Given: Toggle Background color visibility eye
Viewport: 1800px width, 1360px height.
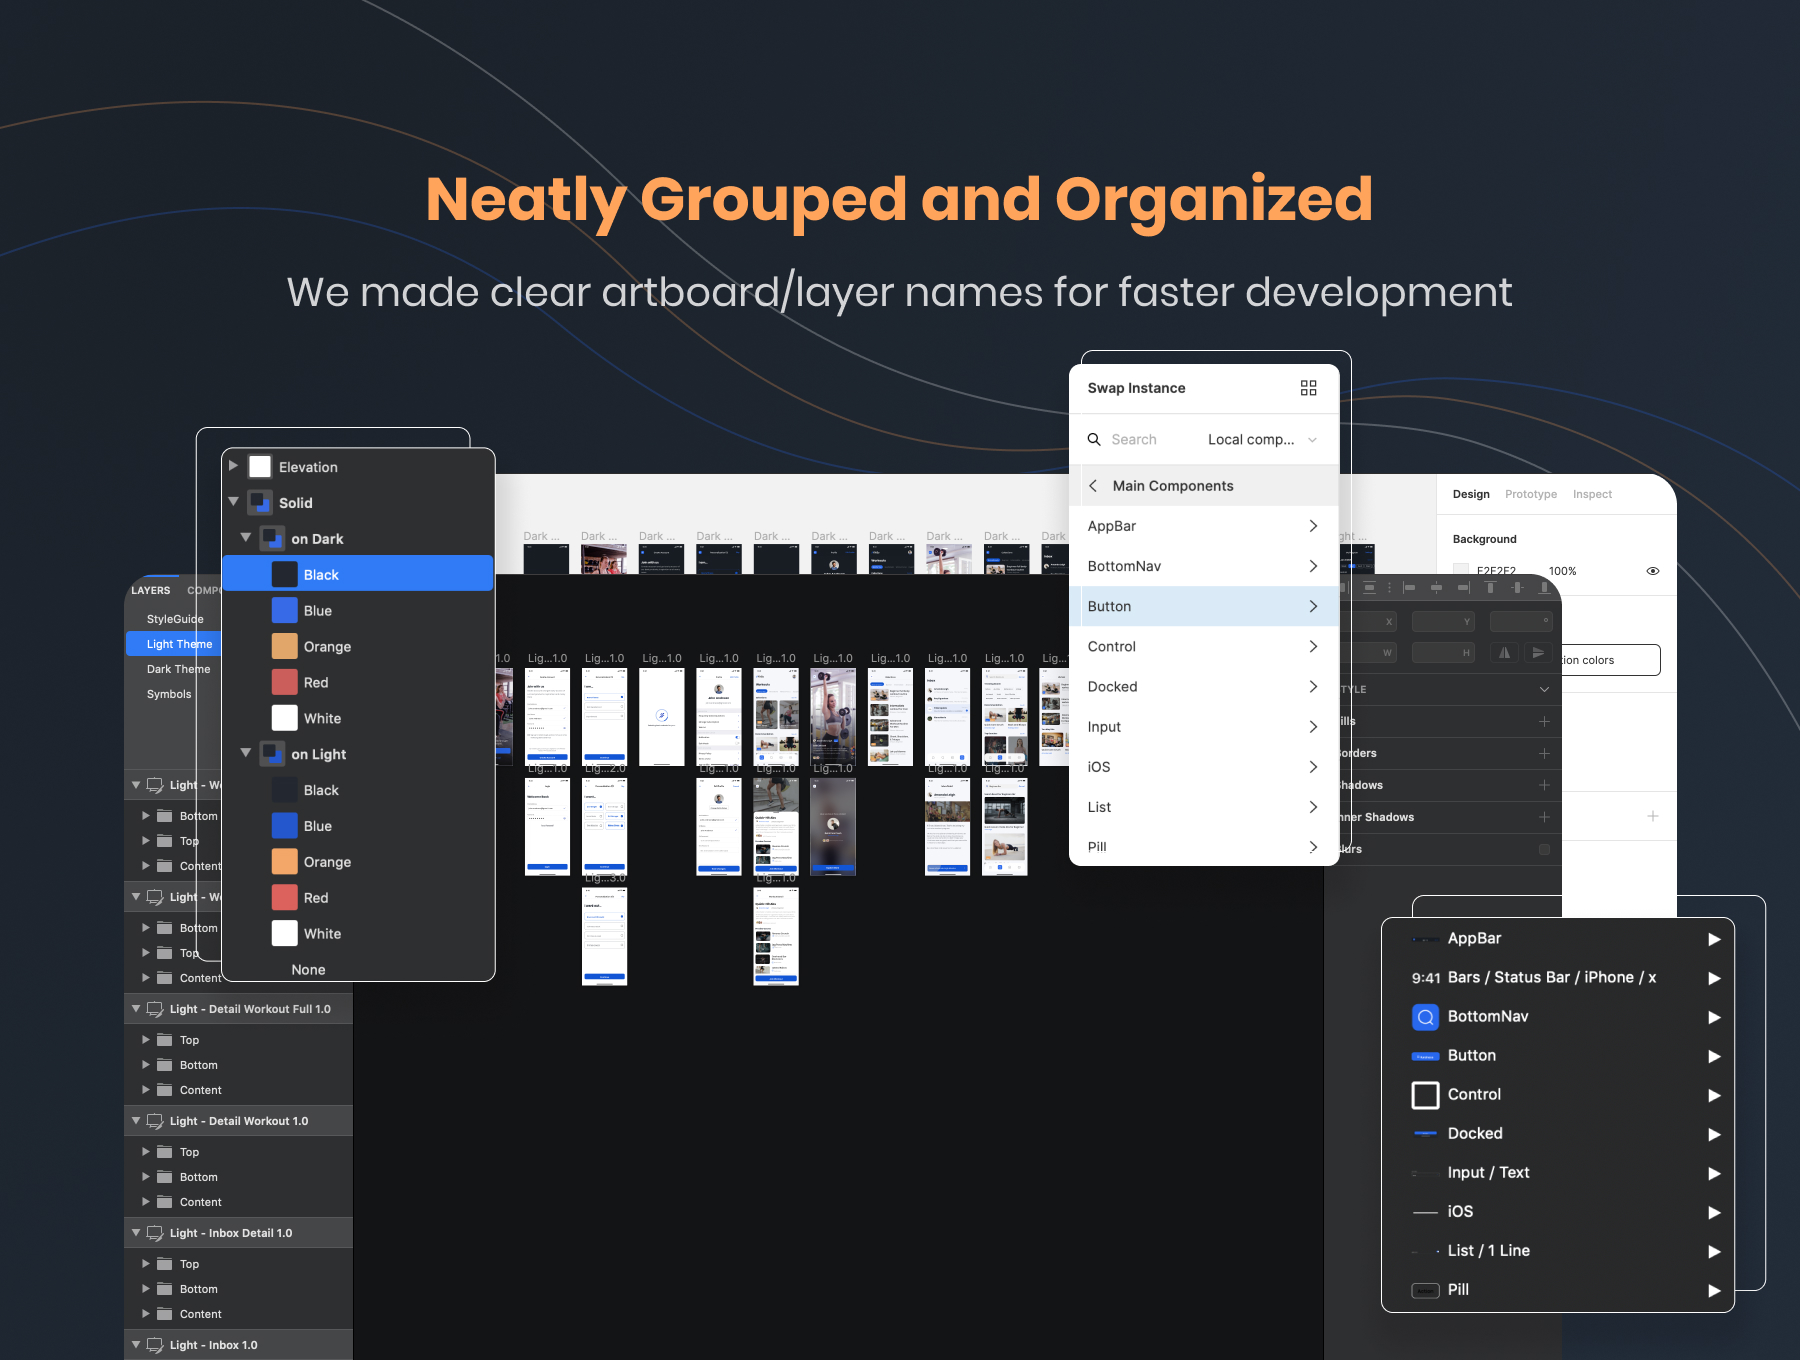Looking at the screenshot, I should click(x=1653, y=571).
